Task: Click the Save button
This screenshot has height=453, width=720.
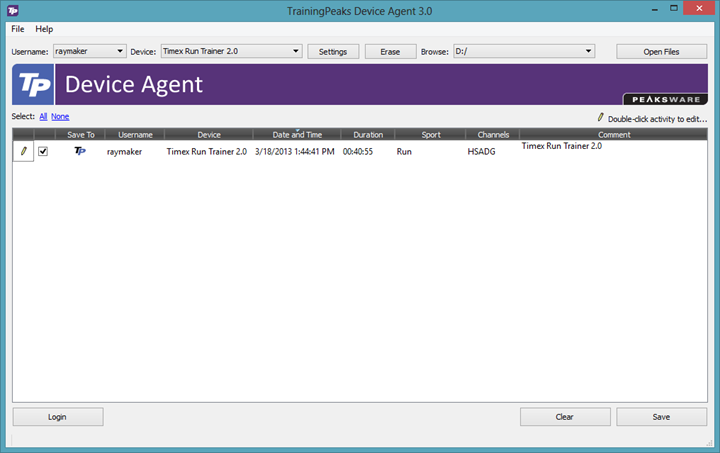Action: (x=661, y=417)
